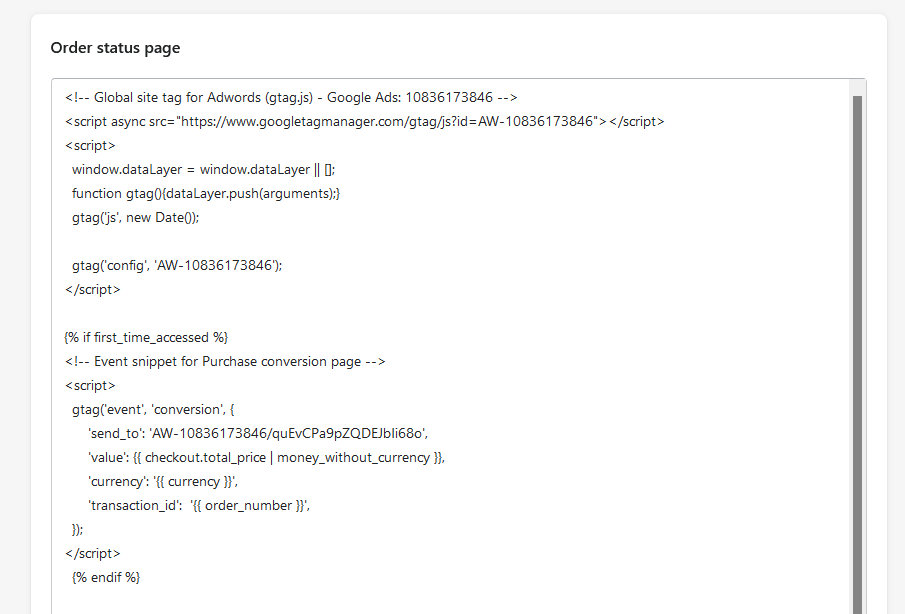
Task: Click the 'window.dataLayer = window.dataLayer || [];' line
Action: pos(203,170)
